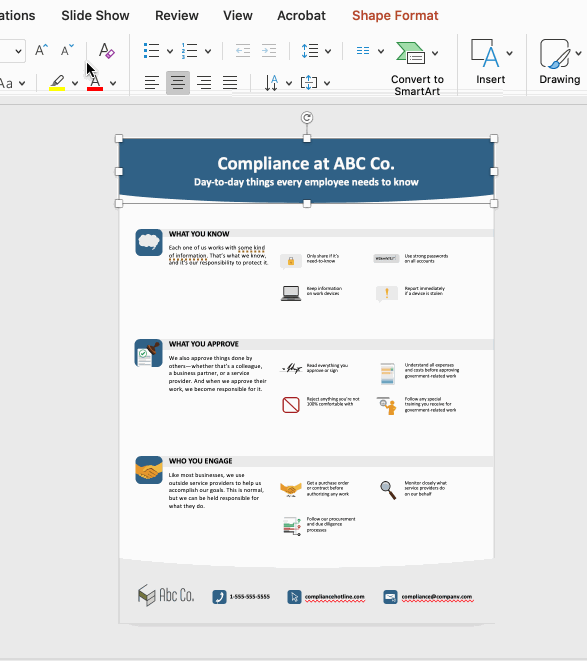Increase the list indent level

[x=269, y=51]
